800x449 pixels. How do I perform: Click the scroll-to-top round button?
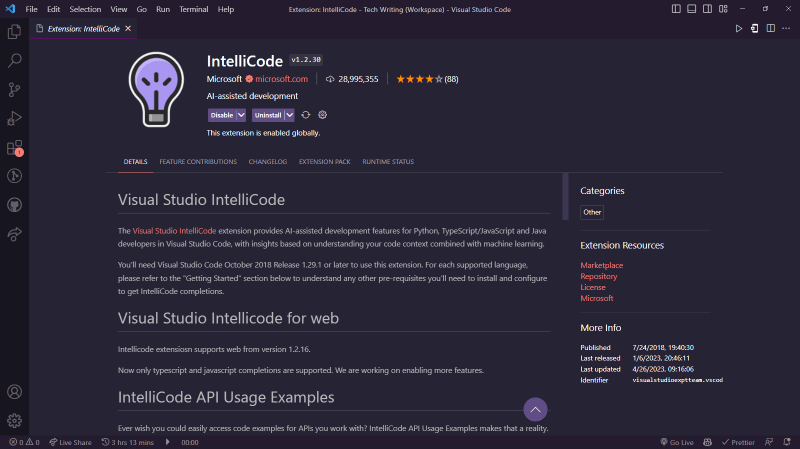(535, 409)
